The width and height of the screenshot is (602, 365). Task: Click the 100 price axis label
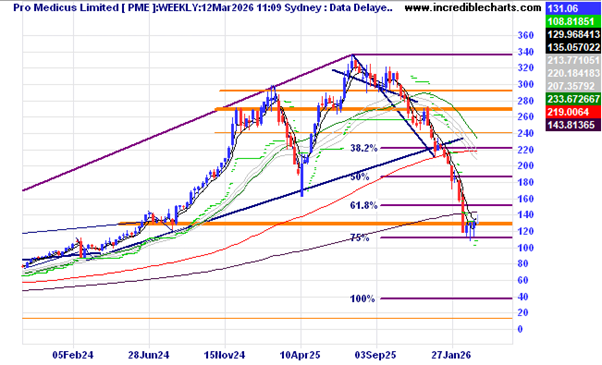[x=526, y=248]
